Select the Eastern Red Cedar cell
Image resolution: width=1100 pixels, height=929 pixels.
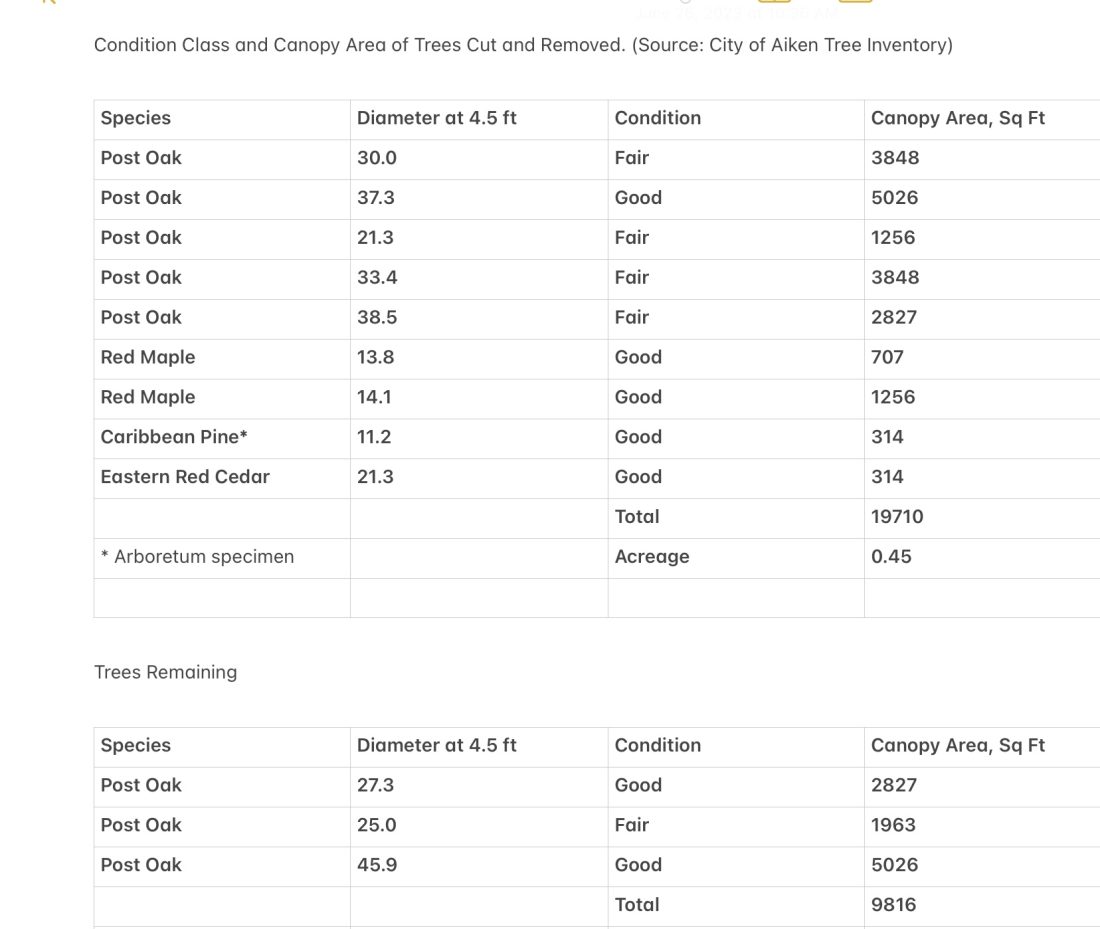pos(185,477)
